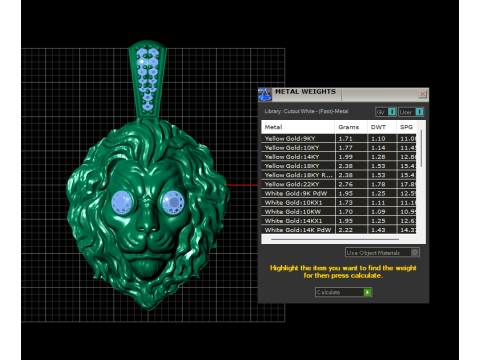Toggle the GV library button
480x360 pixels.
coord(386,112)
